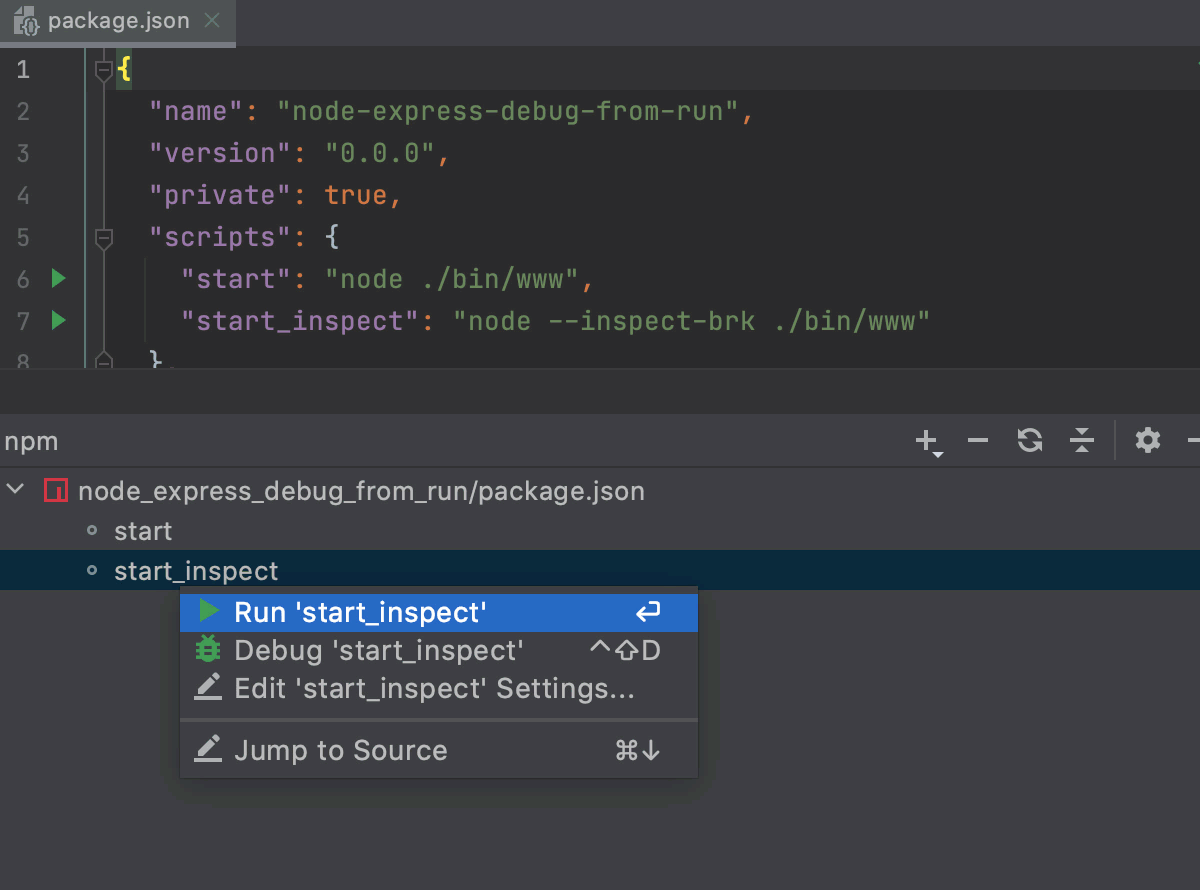Click the red npm icon beside package.json node

tap(56, 491)
